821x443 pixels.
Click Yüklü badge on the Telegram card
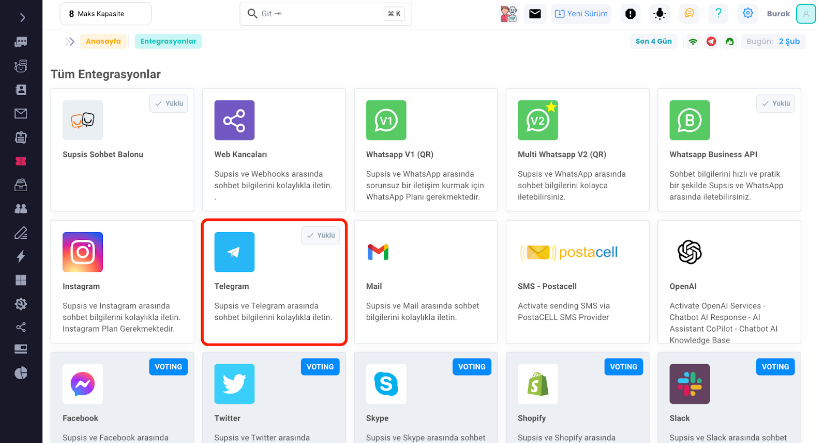(x=320, y=236)
